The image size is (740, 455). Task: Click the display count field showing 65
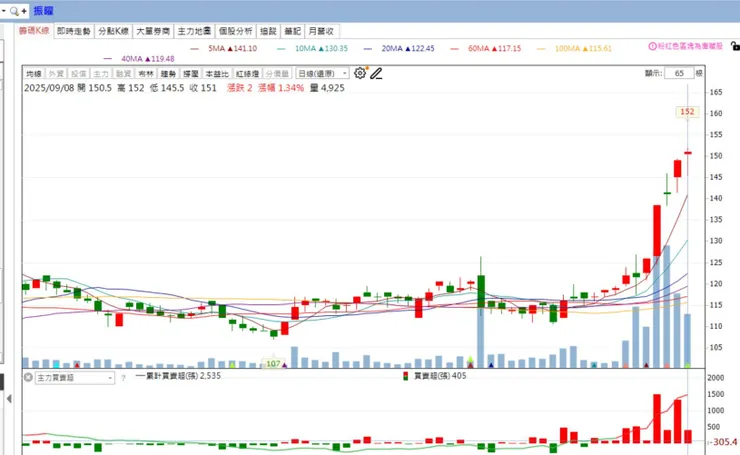coord(679,73)
